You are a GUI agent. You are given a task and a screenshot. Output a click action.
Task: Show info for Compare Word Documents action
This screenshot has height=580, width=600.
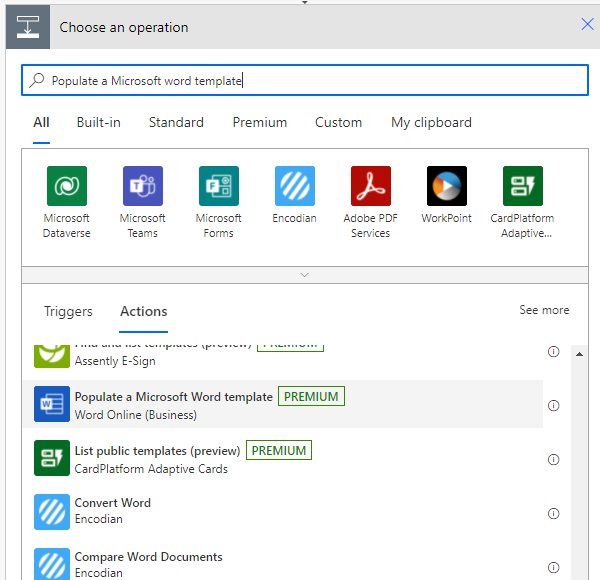(x=553, y=567)
